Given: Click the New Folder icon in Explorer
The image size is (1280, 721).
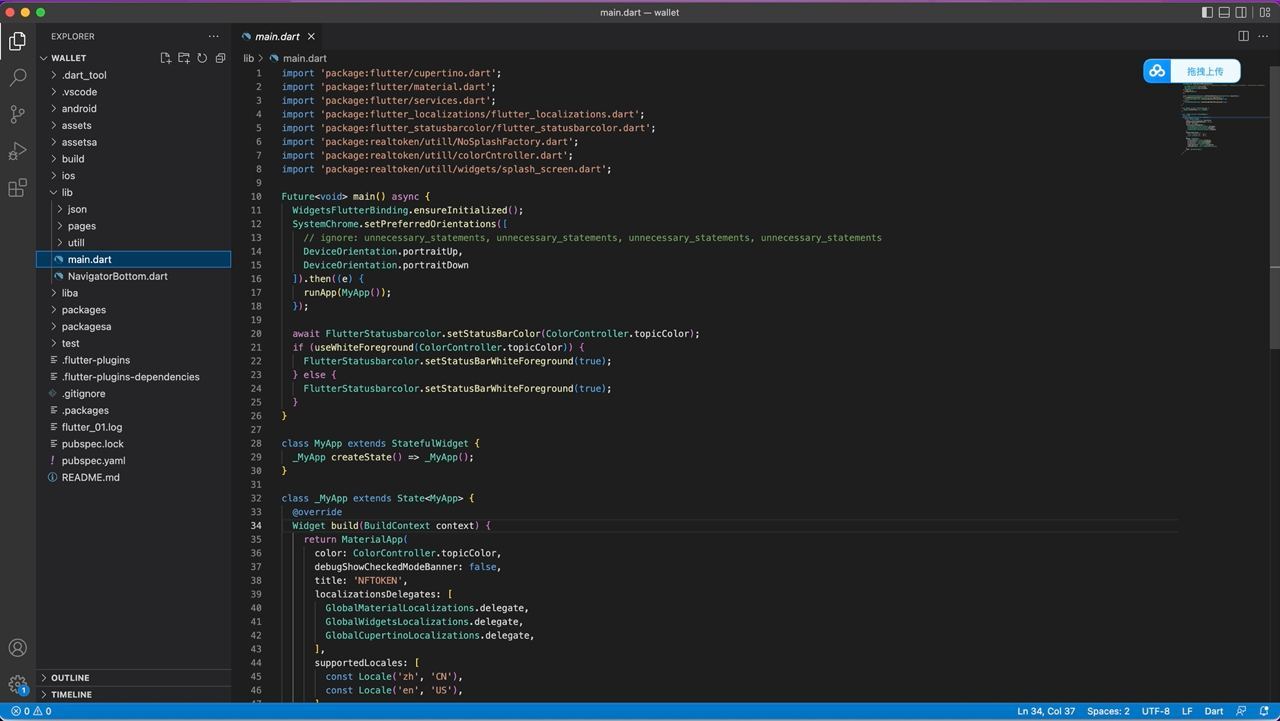Looking at the screenshot, I should (x=184, y=58).
